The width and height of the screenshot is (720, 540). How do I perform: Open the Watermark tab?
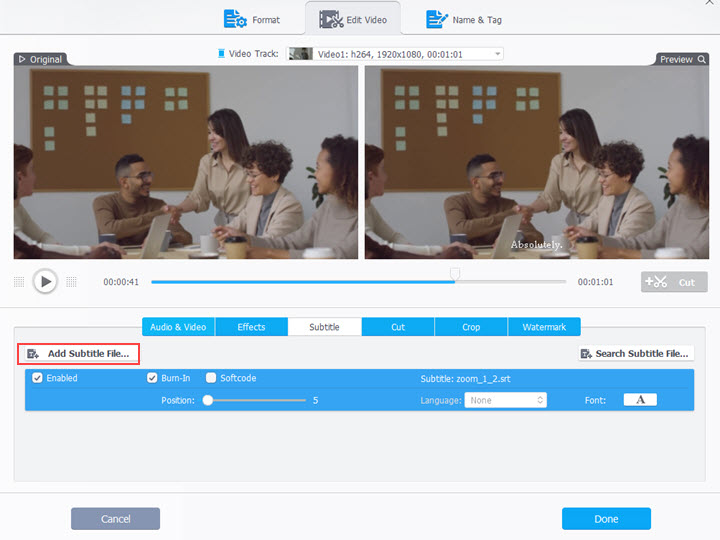tap(544, 327)
